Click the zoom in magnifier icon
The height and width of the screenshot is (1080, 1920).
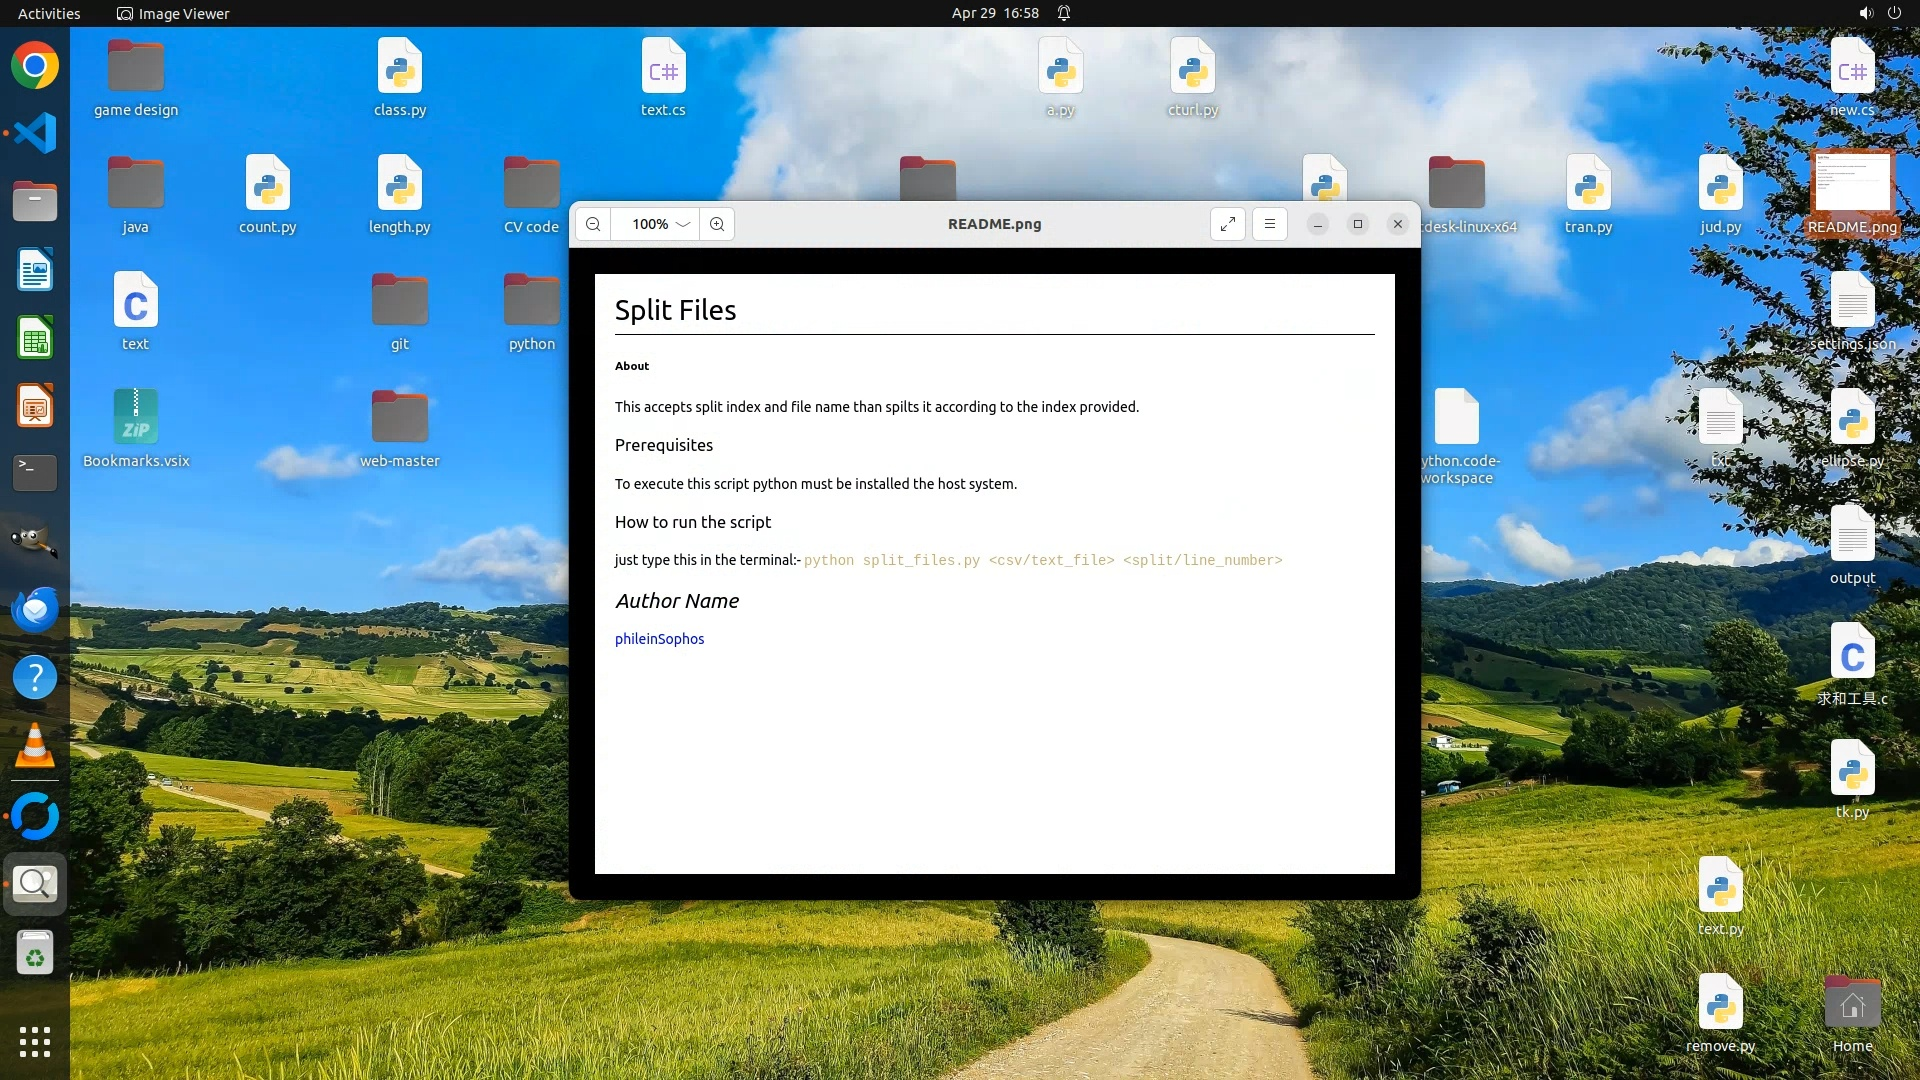click(x=717, y=224)
